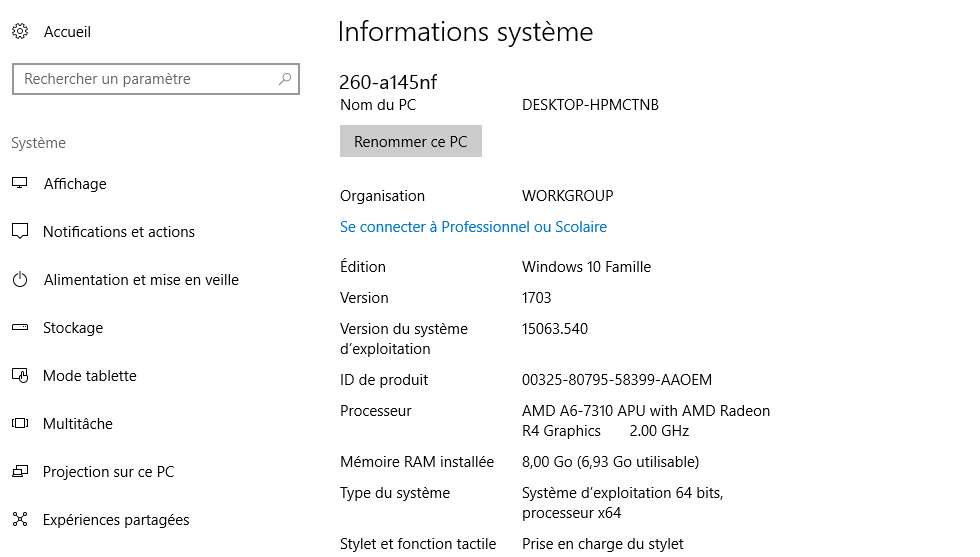The image size is (980, 557).
Task: Click the Stockage drive icon
Action: (20, 328)
